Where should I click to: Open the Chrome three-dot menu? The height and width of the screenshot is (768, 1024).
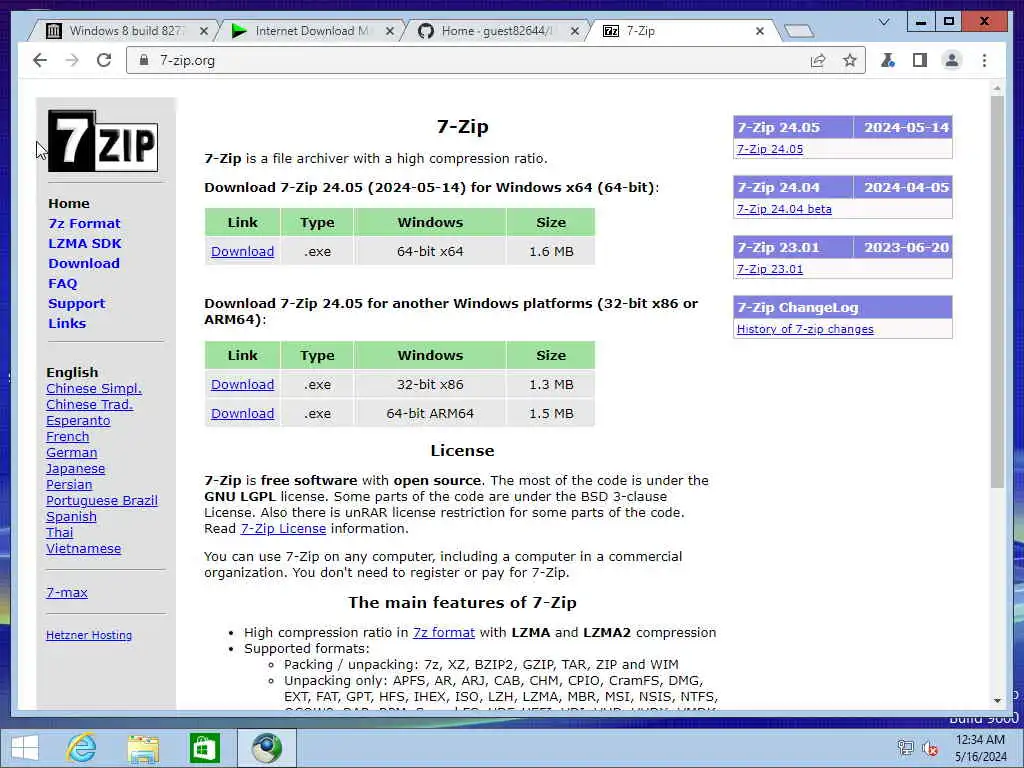click(x=984, y=60)
